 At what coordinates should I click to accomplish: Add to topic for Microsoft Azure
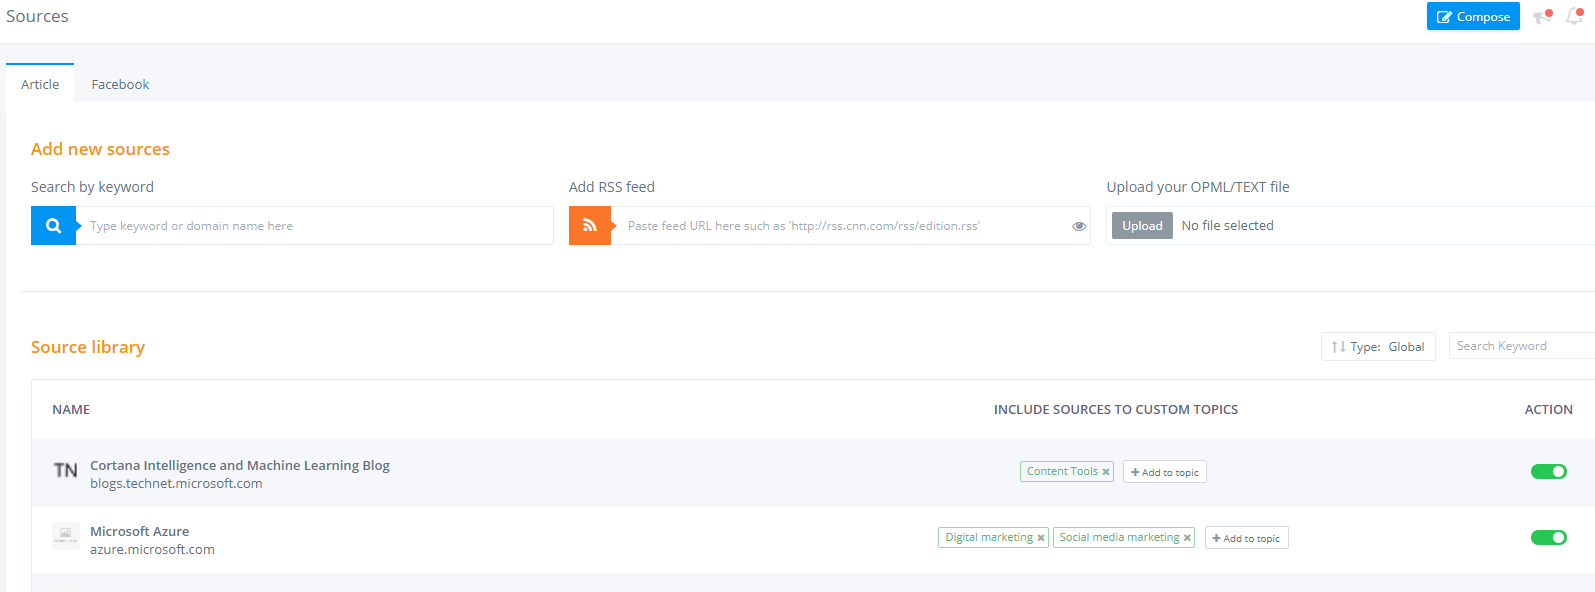(x=1247, y=538)
